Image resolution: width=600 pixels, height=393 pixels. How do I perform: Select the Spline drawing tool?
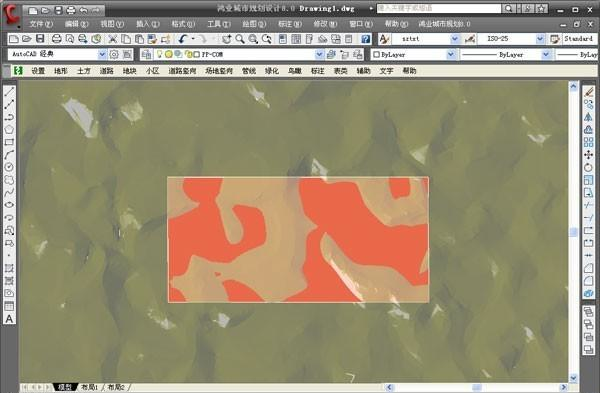pyautogui.click(x=9, y=192)
